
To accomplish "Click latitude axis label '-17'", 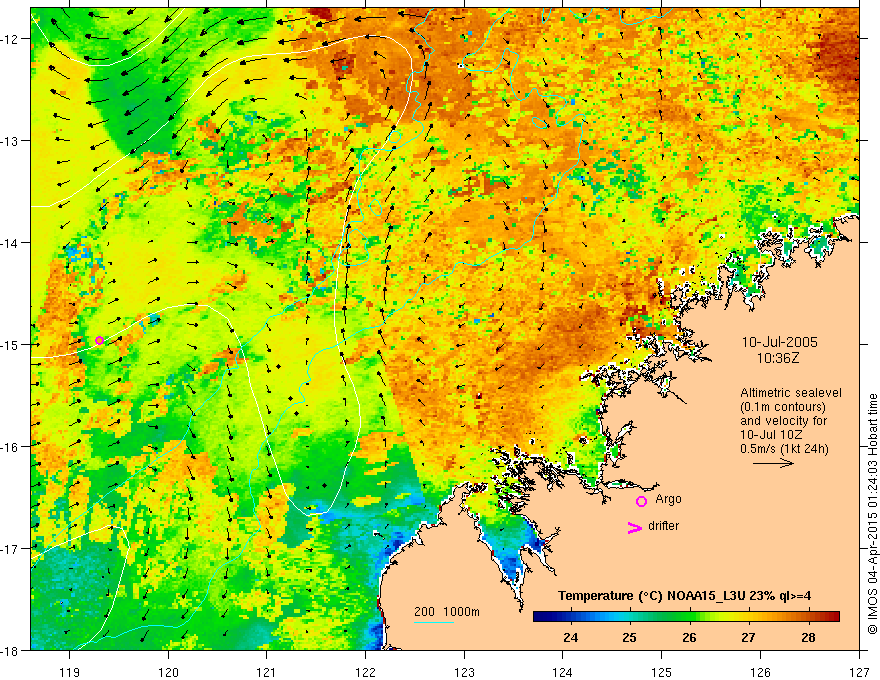I will pyautogui.click(x=11, y=548).
